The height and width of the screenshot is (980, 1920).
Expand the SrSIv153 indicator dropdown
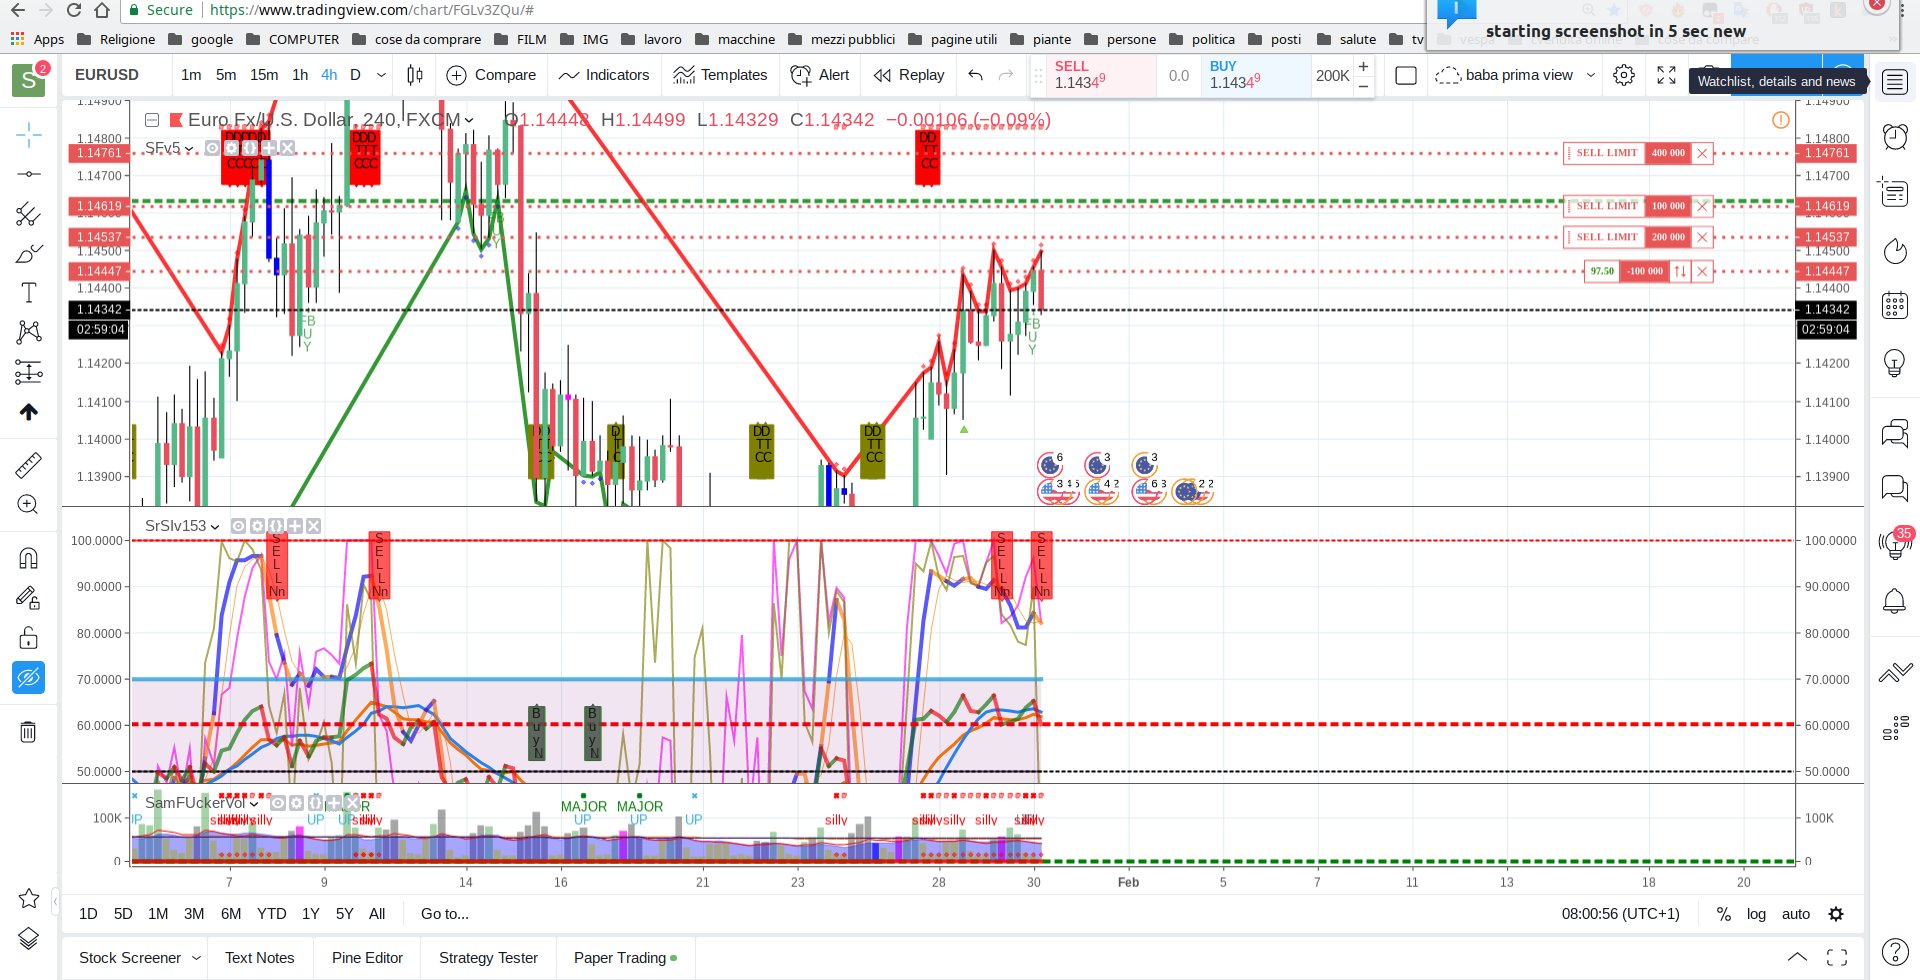[215, 526]
